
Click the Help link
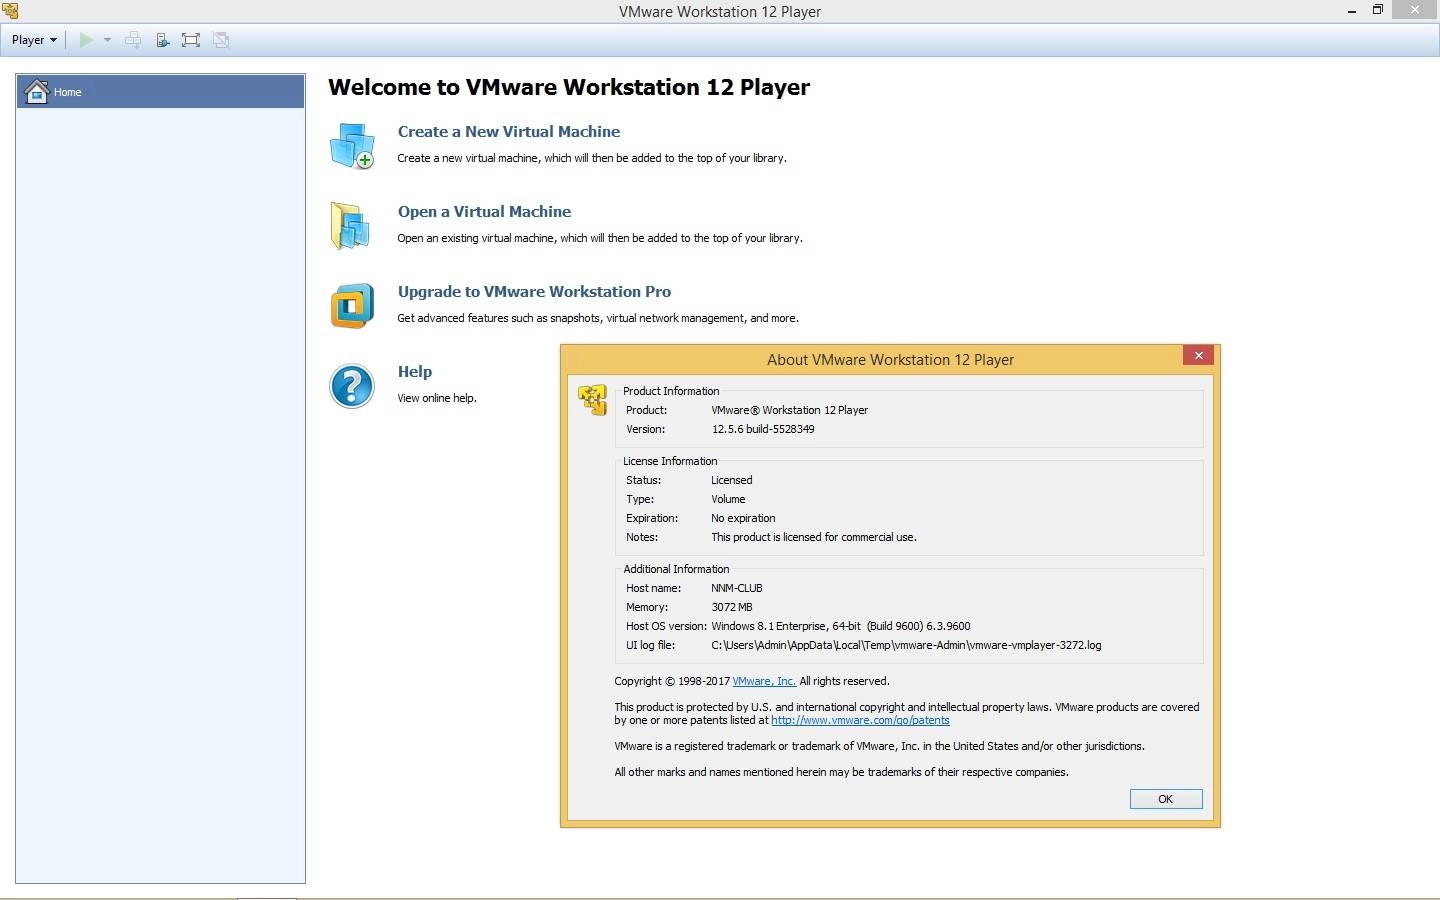[414, 371]
